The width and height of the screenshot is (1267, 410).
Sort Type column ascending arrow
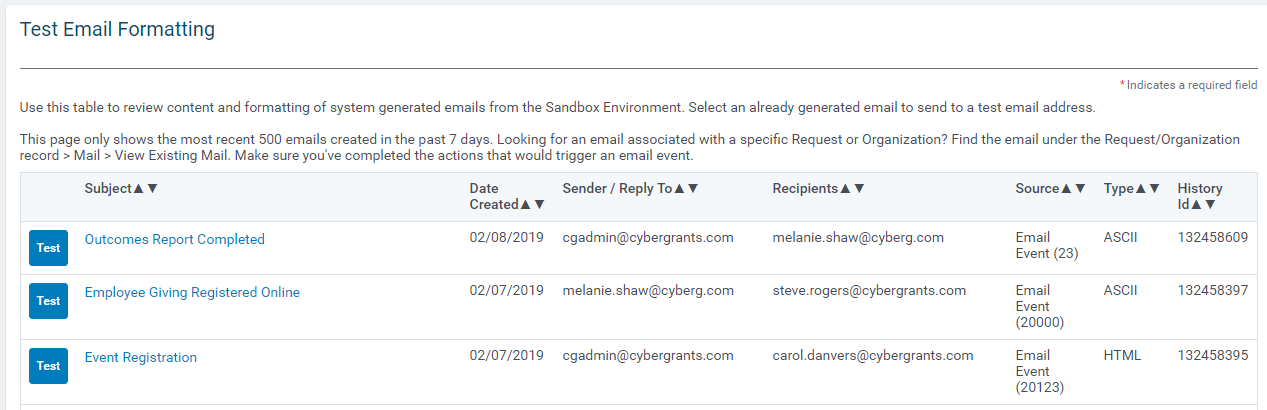tap(1141, 188)
